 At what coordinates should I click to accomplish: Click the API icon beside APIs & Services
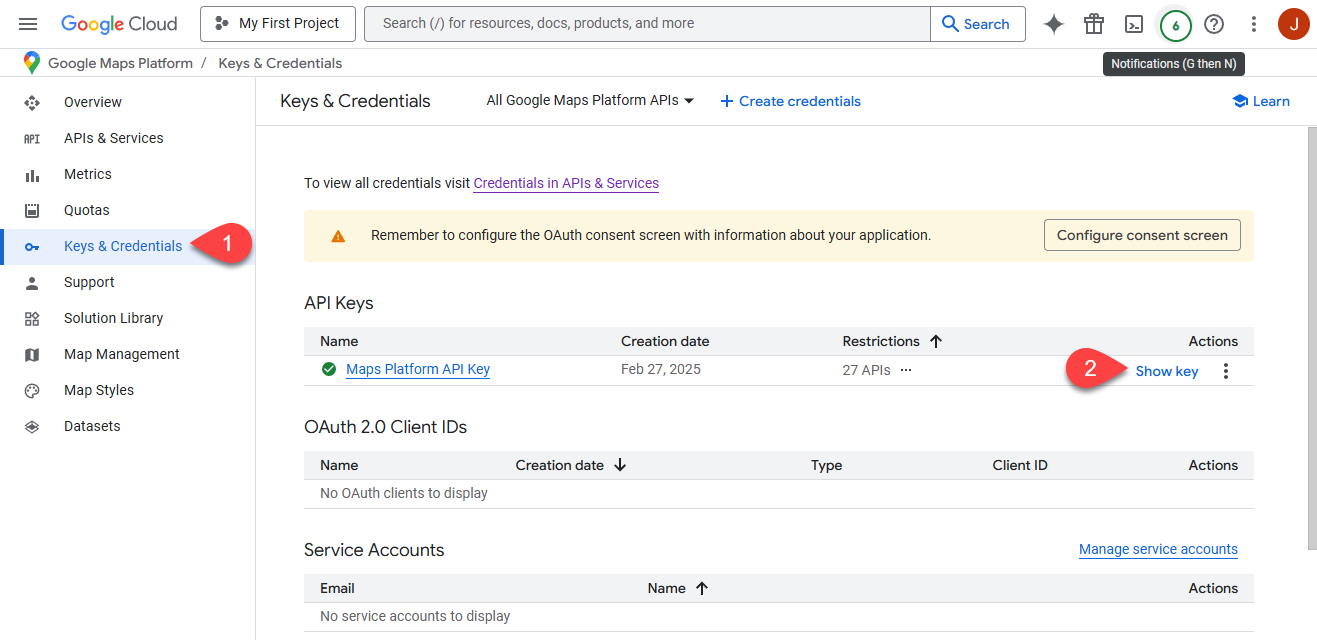coord(32,138)
